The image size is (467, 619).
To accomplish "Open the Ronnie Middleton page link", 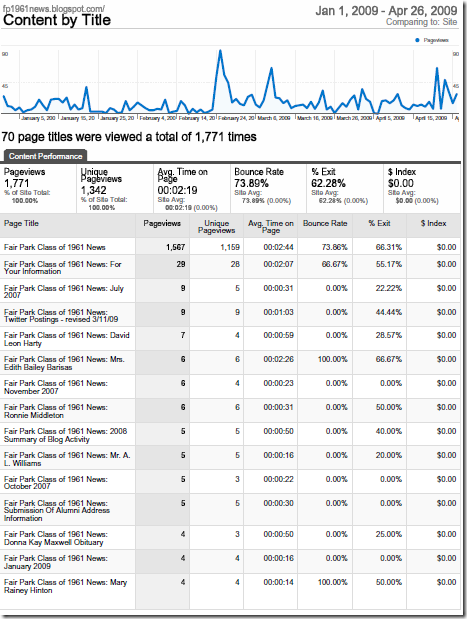I will pos(56,411).
